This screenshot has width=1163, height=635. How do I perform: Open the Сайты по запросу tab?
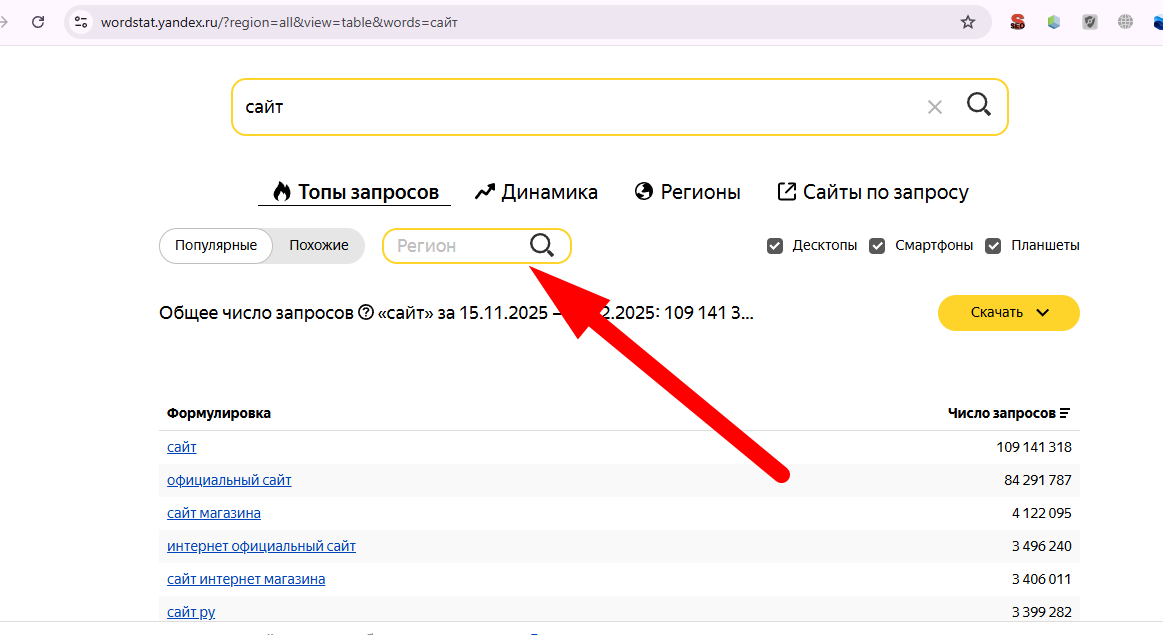click(x=873, y=192)
